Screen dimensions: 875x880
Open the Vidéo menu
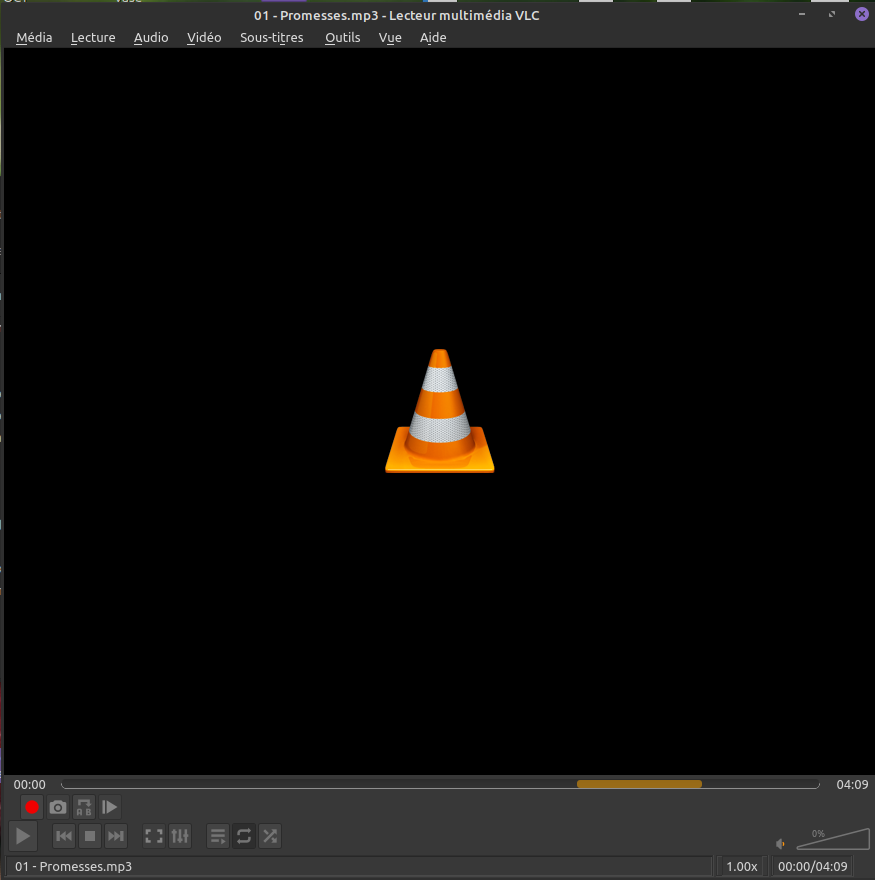click(x=204, y=38)
